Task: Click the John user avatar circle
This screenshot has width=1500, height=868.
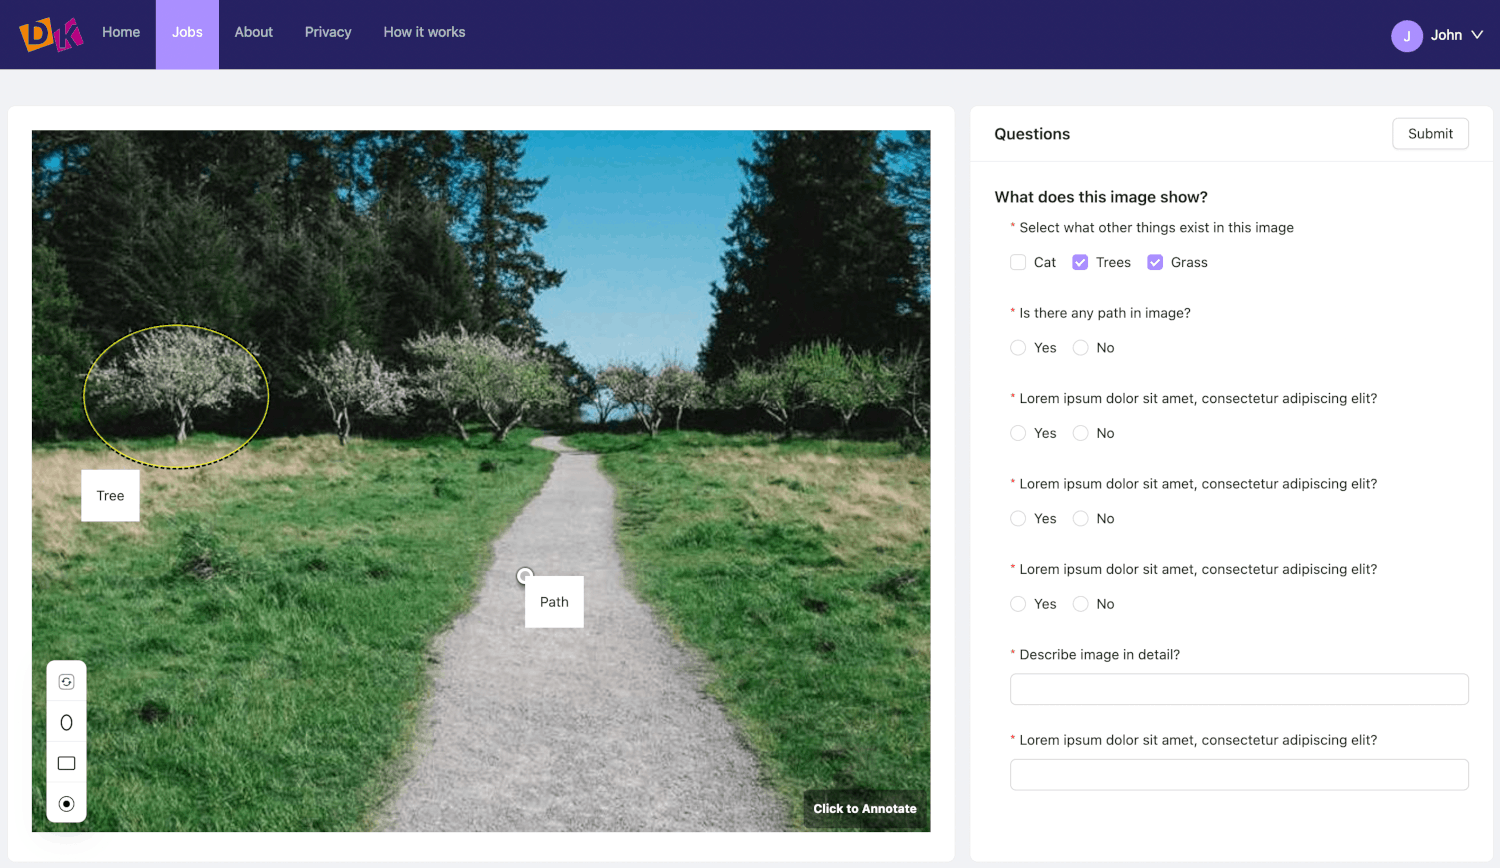Action: pos(1407,35)
